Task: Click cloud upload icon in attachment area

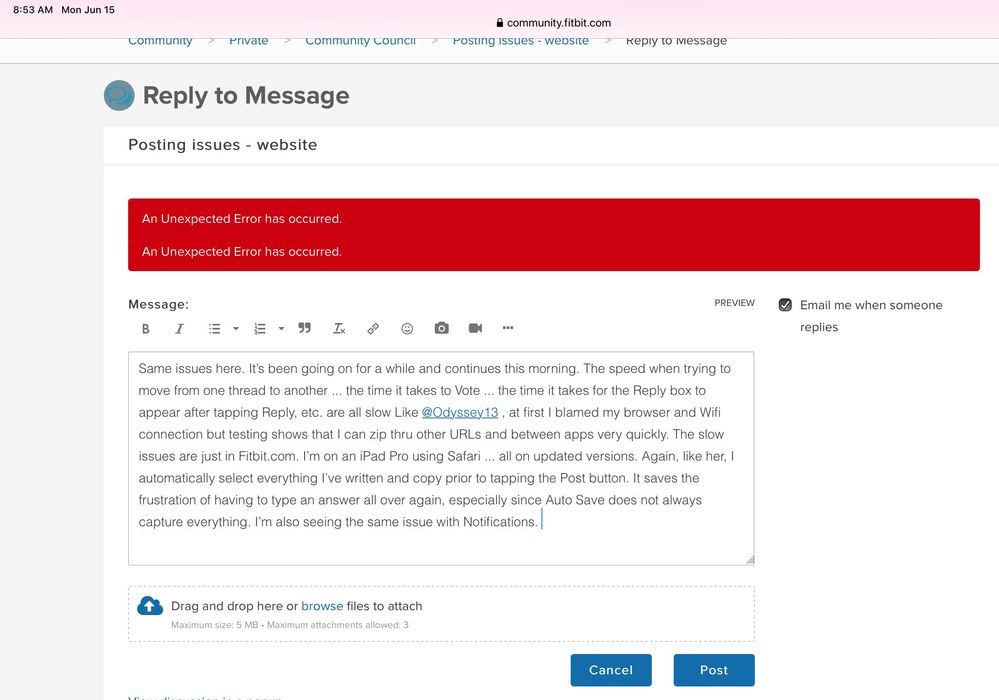Action: (x=150, y=606)
